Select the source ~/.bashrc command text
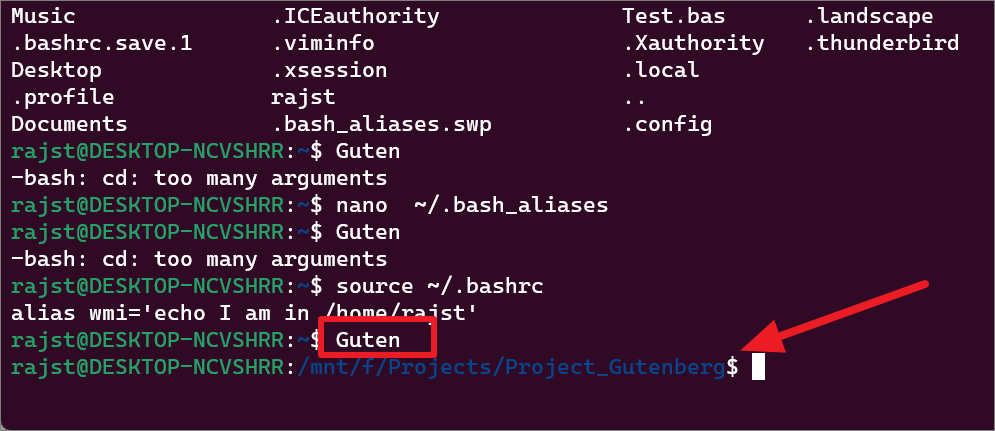This screenshot has height=431, width=995. [439, 286]
